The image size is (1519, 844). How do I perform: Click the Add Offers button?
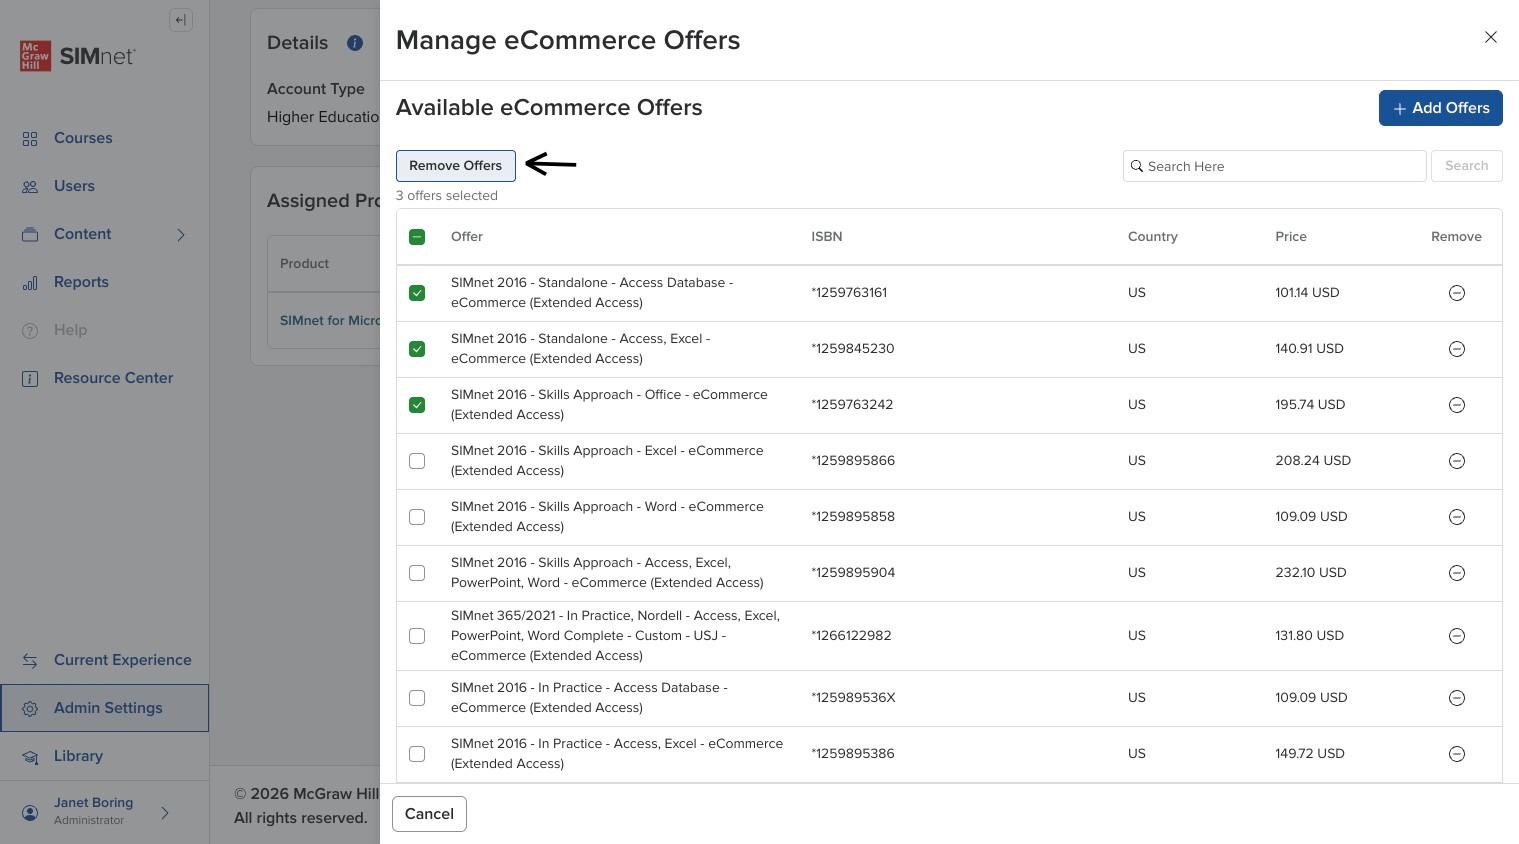1441,108
